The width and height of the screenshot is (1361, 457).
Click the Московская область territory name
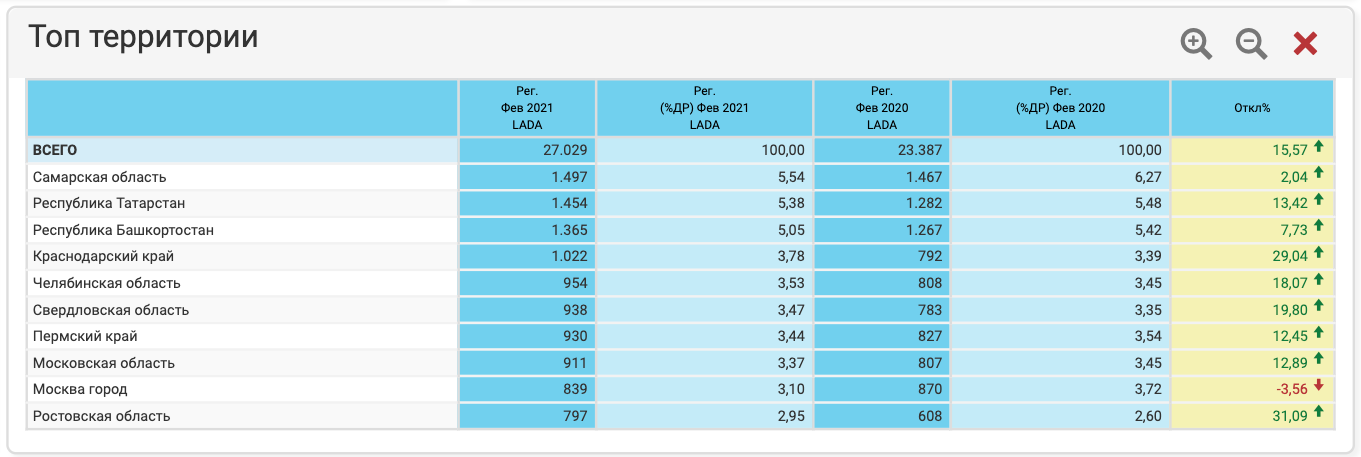[x=104, y=363]
